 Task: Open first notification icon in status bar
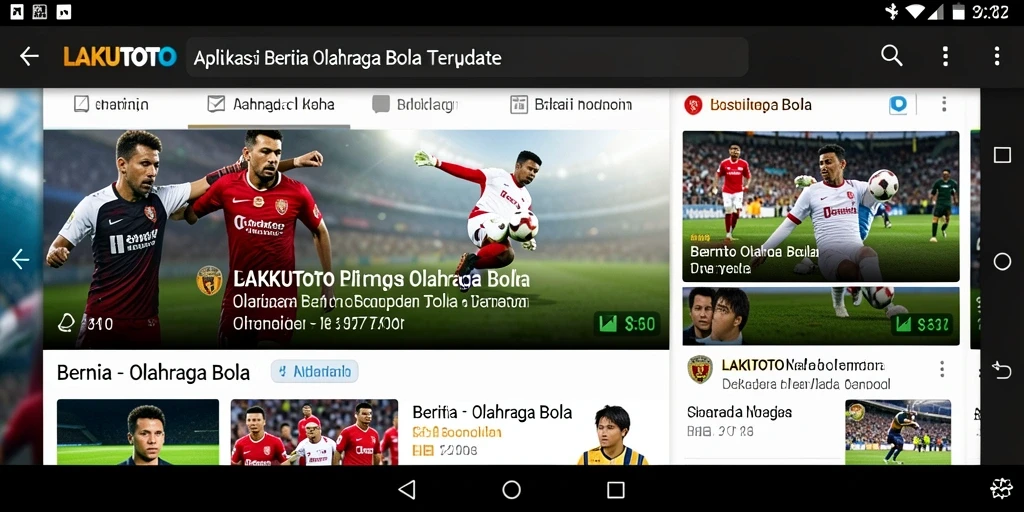[18, 12]
